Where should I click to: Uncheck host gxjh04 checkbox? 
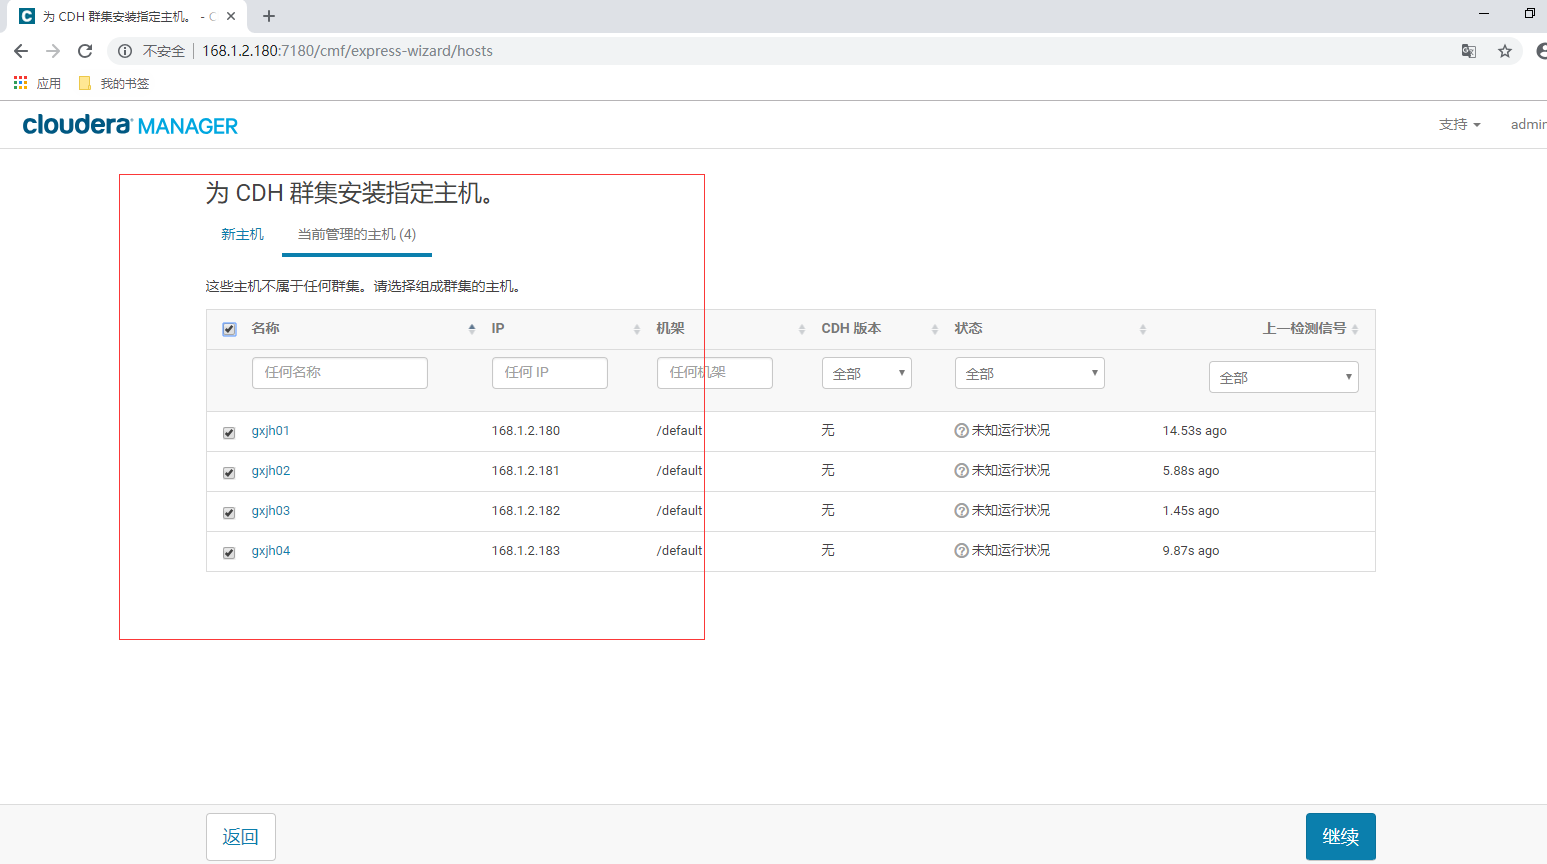click(x=229, y=552)
